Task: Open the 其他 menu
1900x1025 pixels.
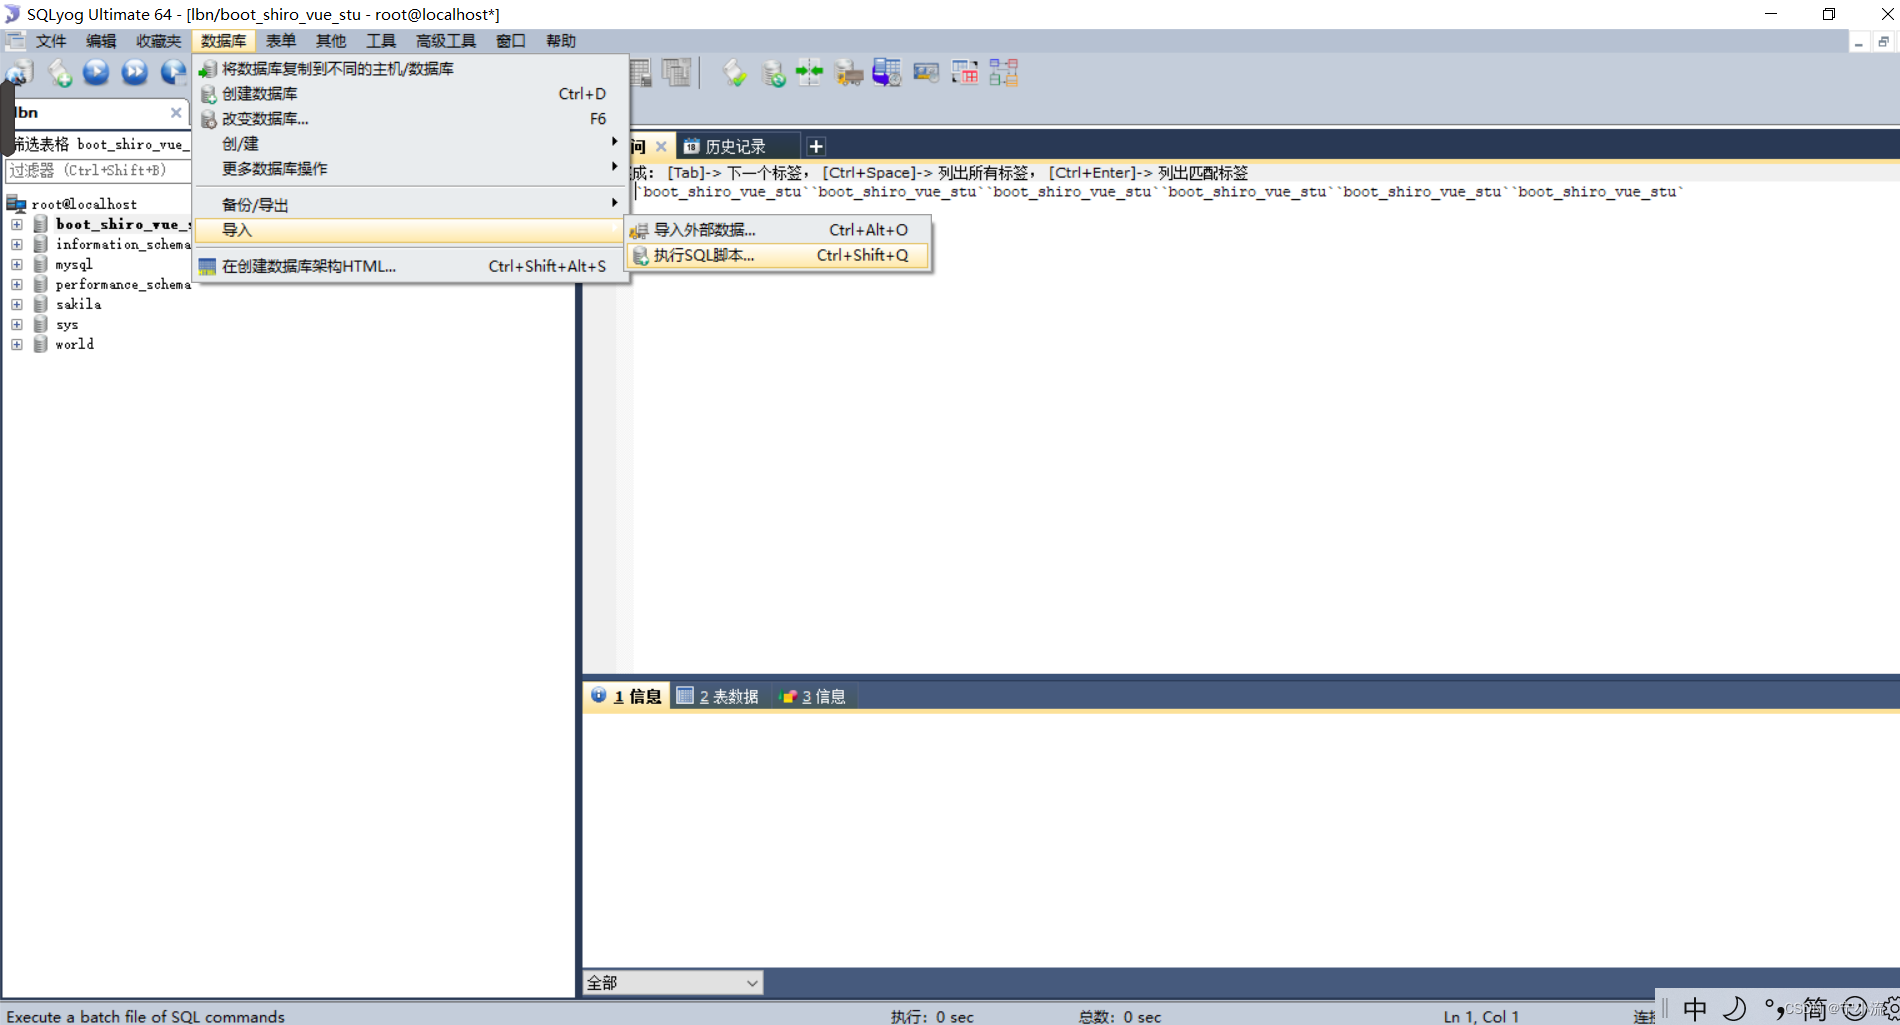Action: [331, 41]
